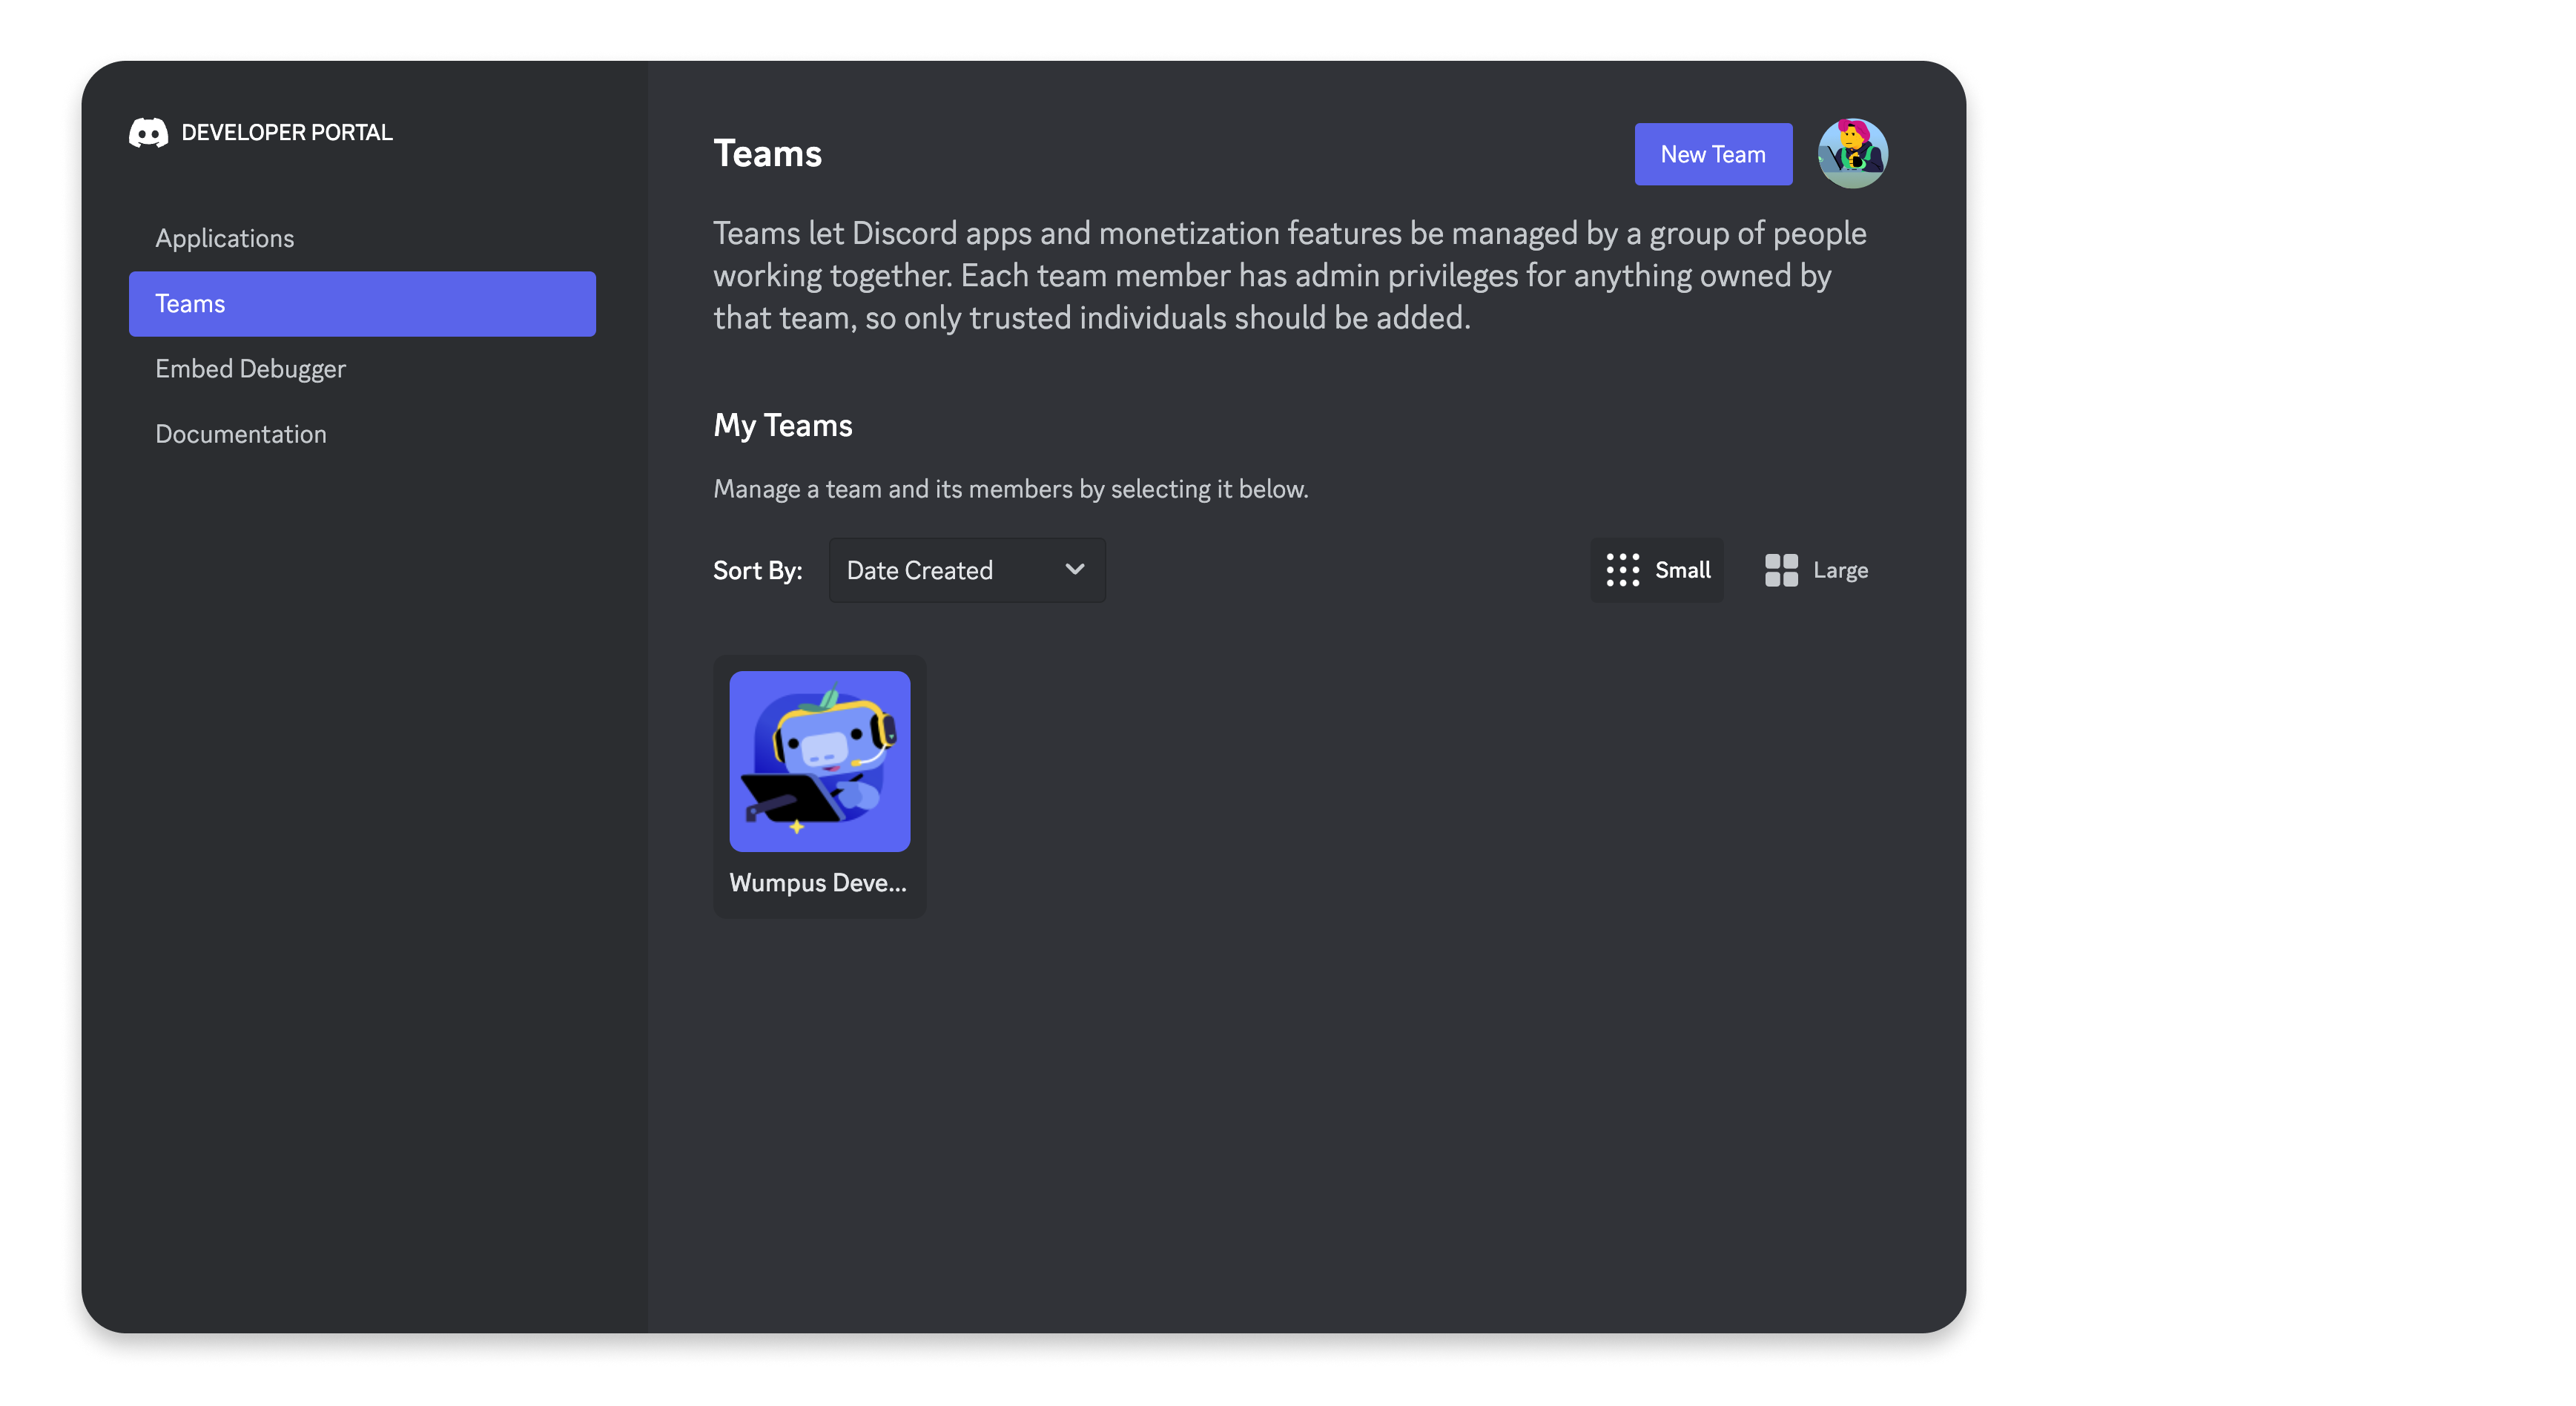Click the DEVELOPER PORTAL title
2576x1406 pixels.
pos(287,132)
